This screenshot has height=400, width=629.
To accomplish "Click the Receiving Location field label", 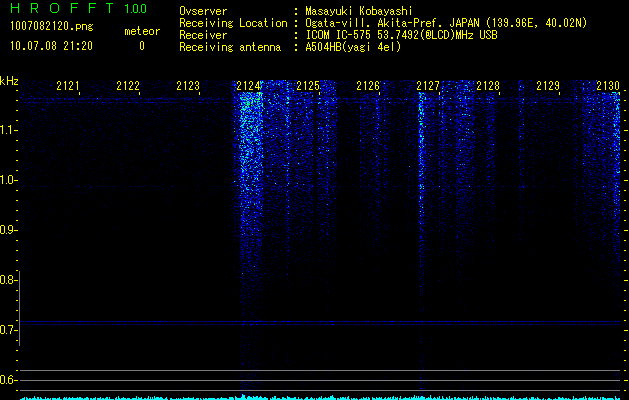I will 233,23.
